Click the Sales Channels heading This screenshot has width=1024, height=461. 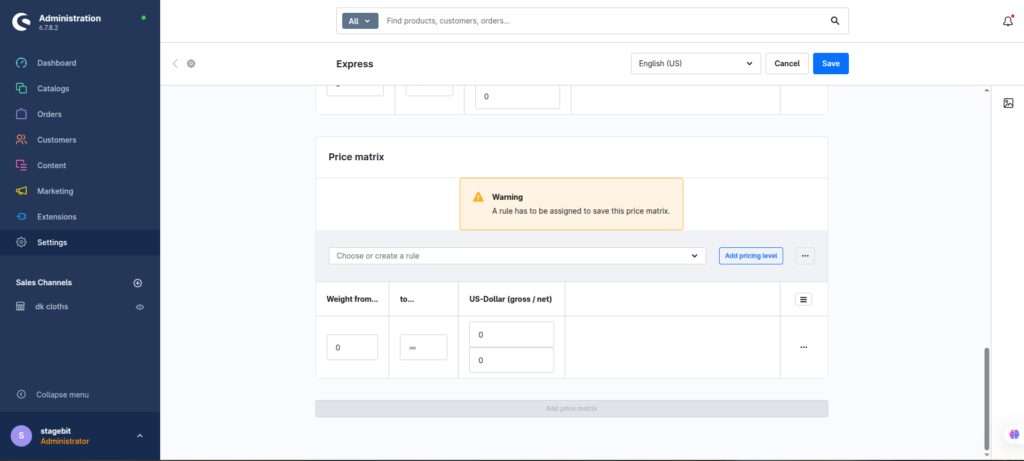click(x=44, y=283)
